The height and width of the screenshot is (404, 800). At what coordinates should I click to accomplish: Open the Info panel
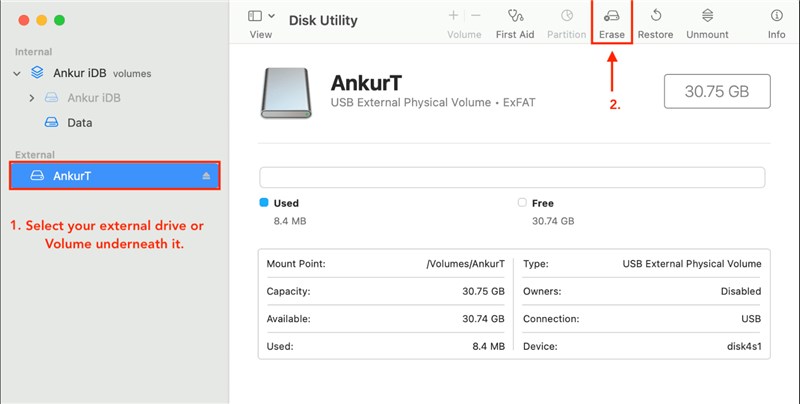776,17
